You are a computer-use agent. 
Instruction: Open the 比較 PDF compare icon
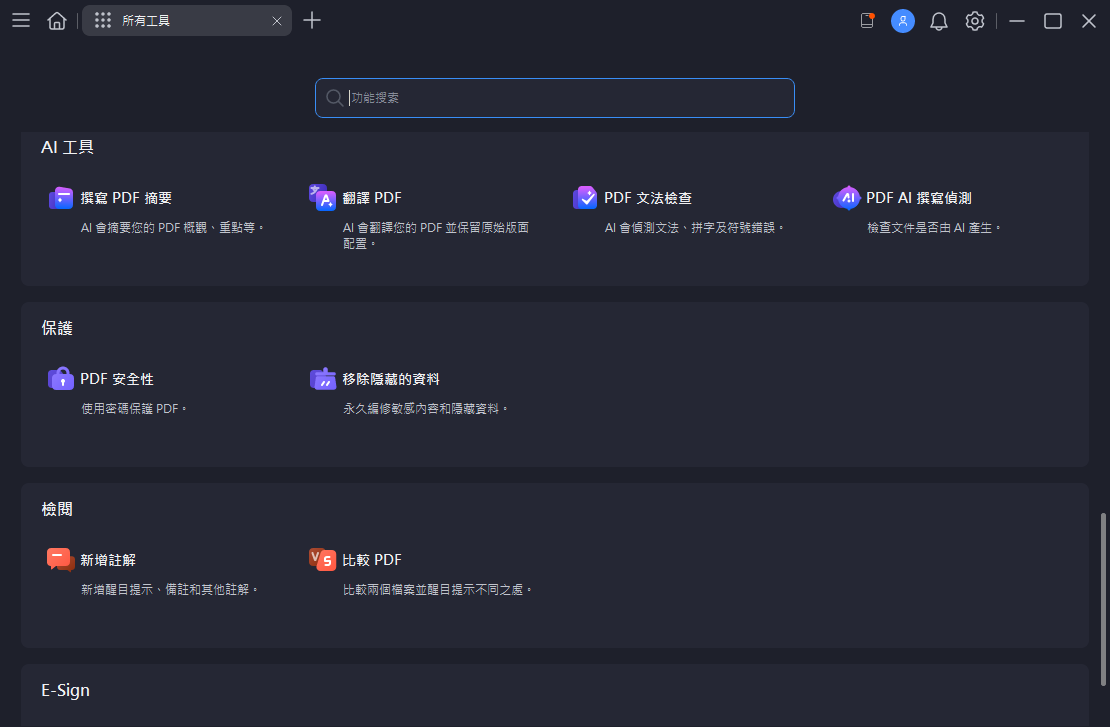click(322, 560)
